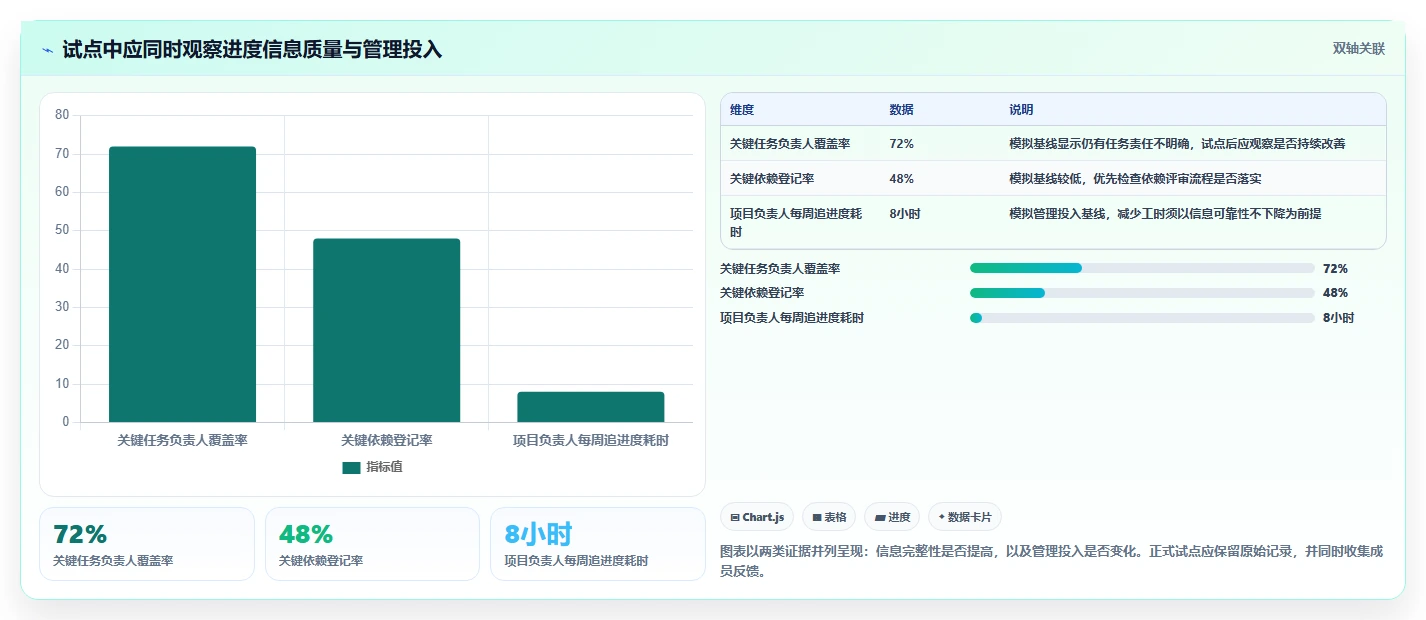Viewport: 1426px width, 620px height.
Task: Click the 8小时 value beside the progress bar
Action: pos(1338,318)
